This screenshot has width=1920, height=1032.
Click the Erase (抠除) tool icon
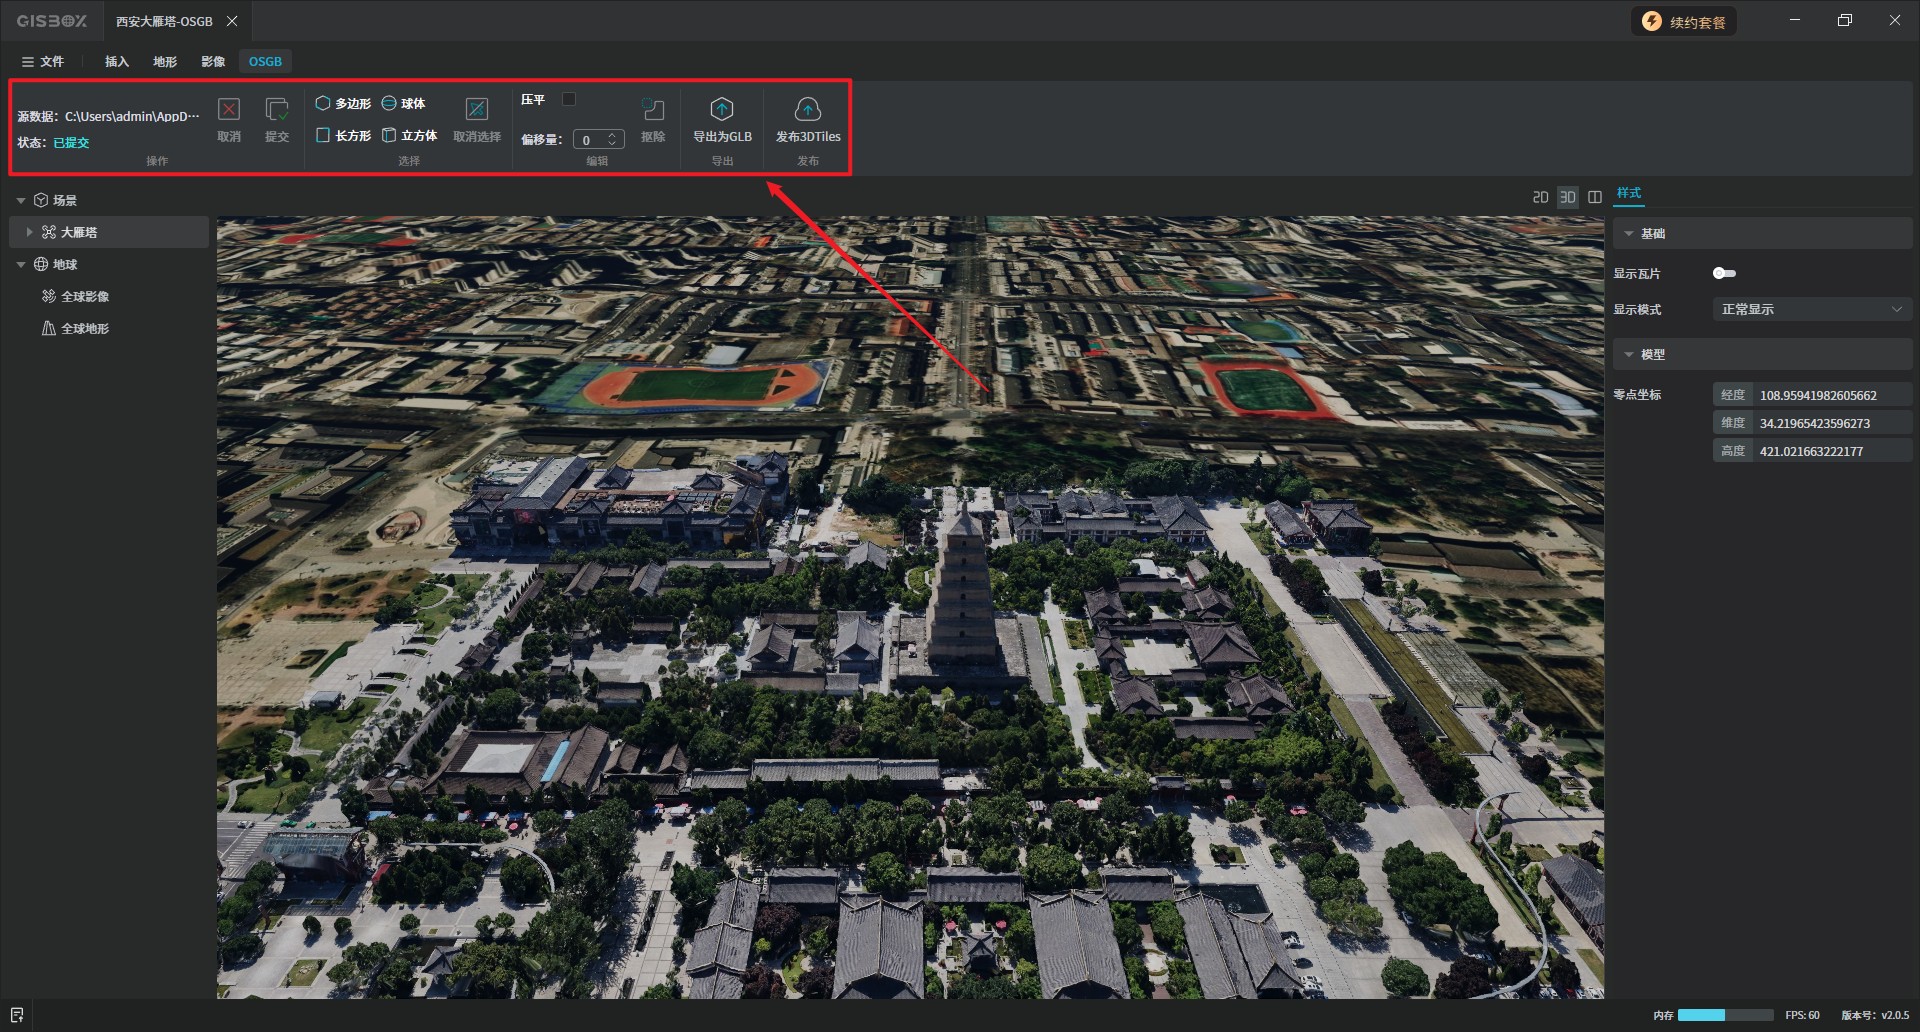(653, 110)
